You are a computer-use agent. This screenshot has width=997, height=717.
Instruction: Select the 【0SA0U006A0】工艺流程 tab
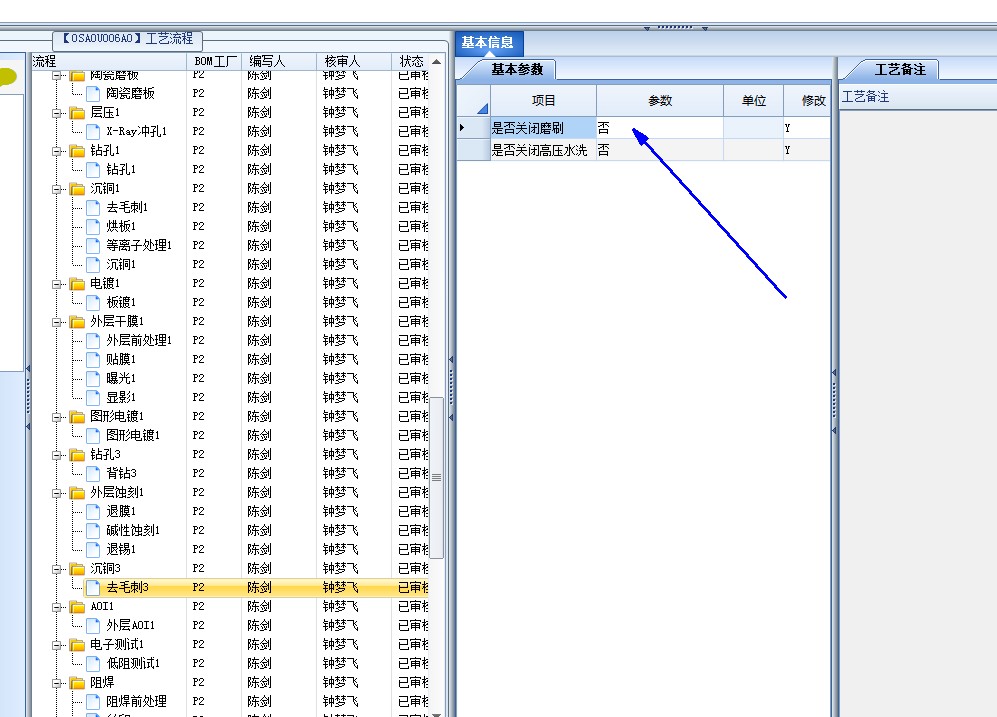(x=128, y=39)
